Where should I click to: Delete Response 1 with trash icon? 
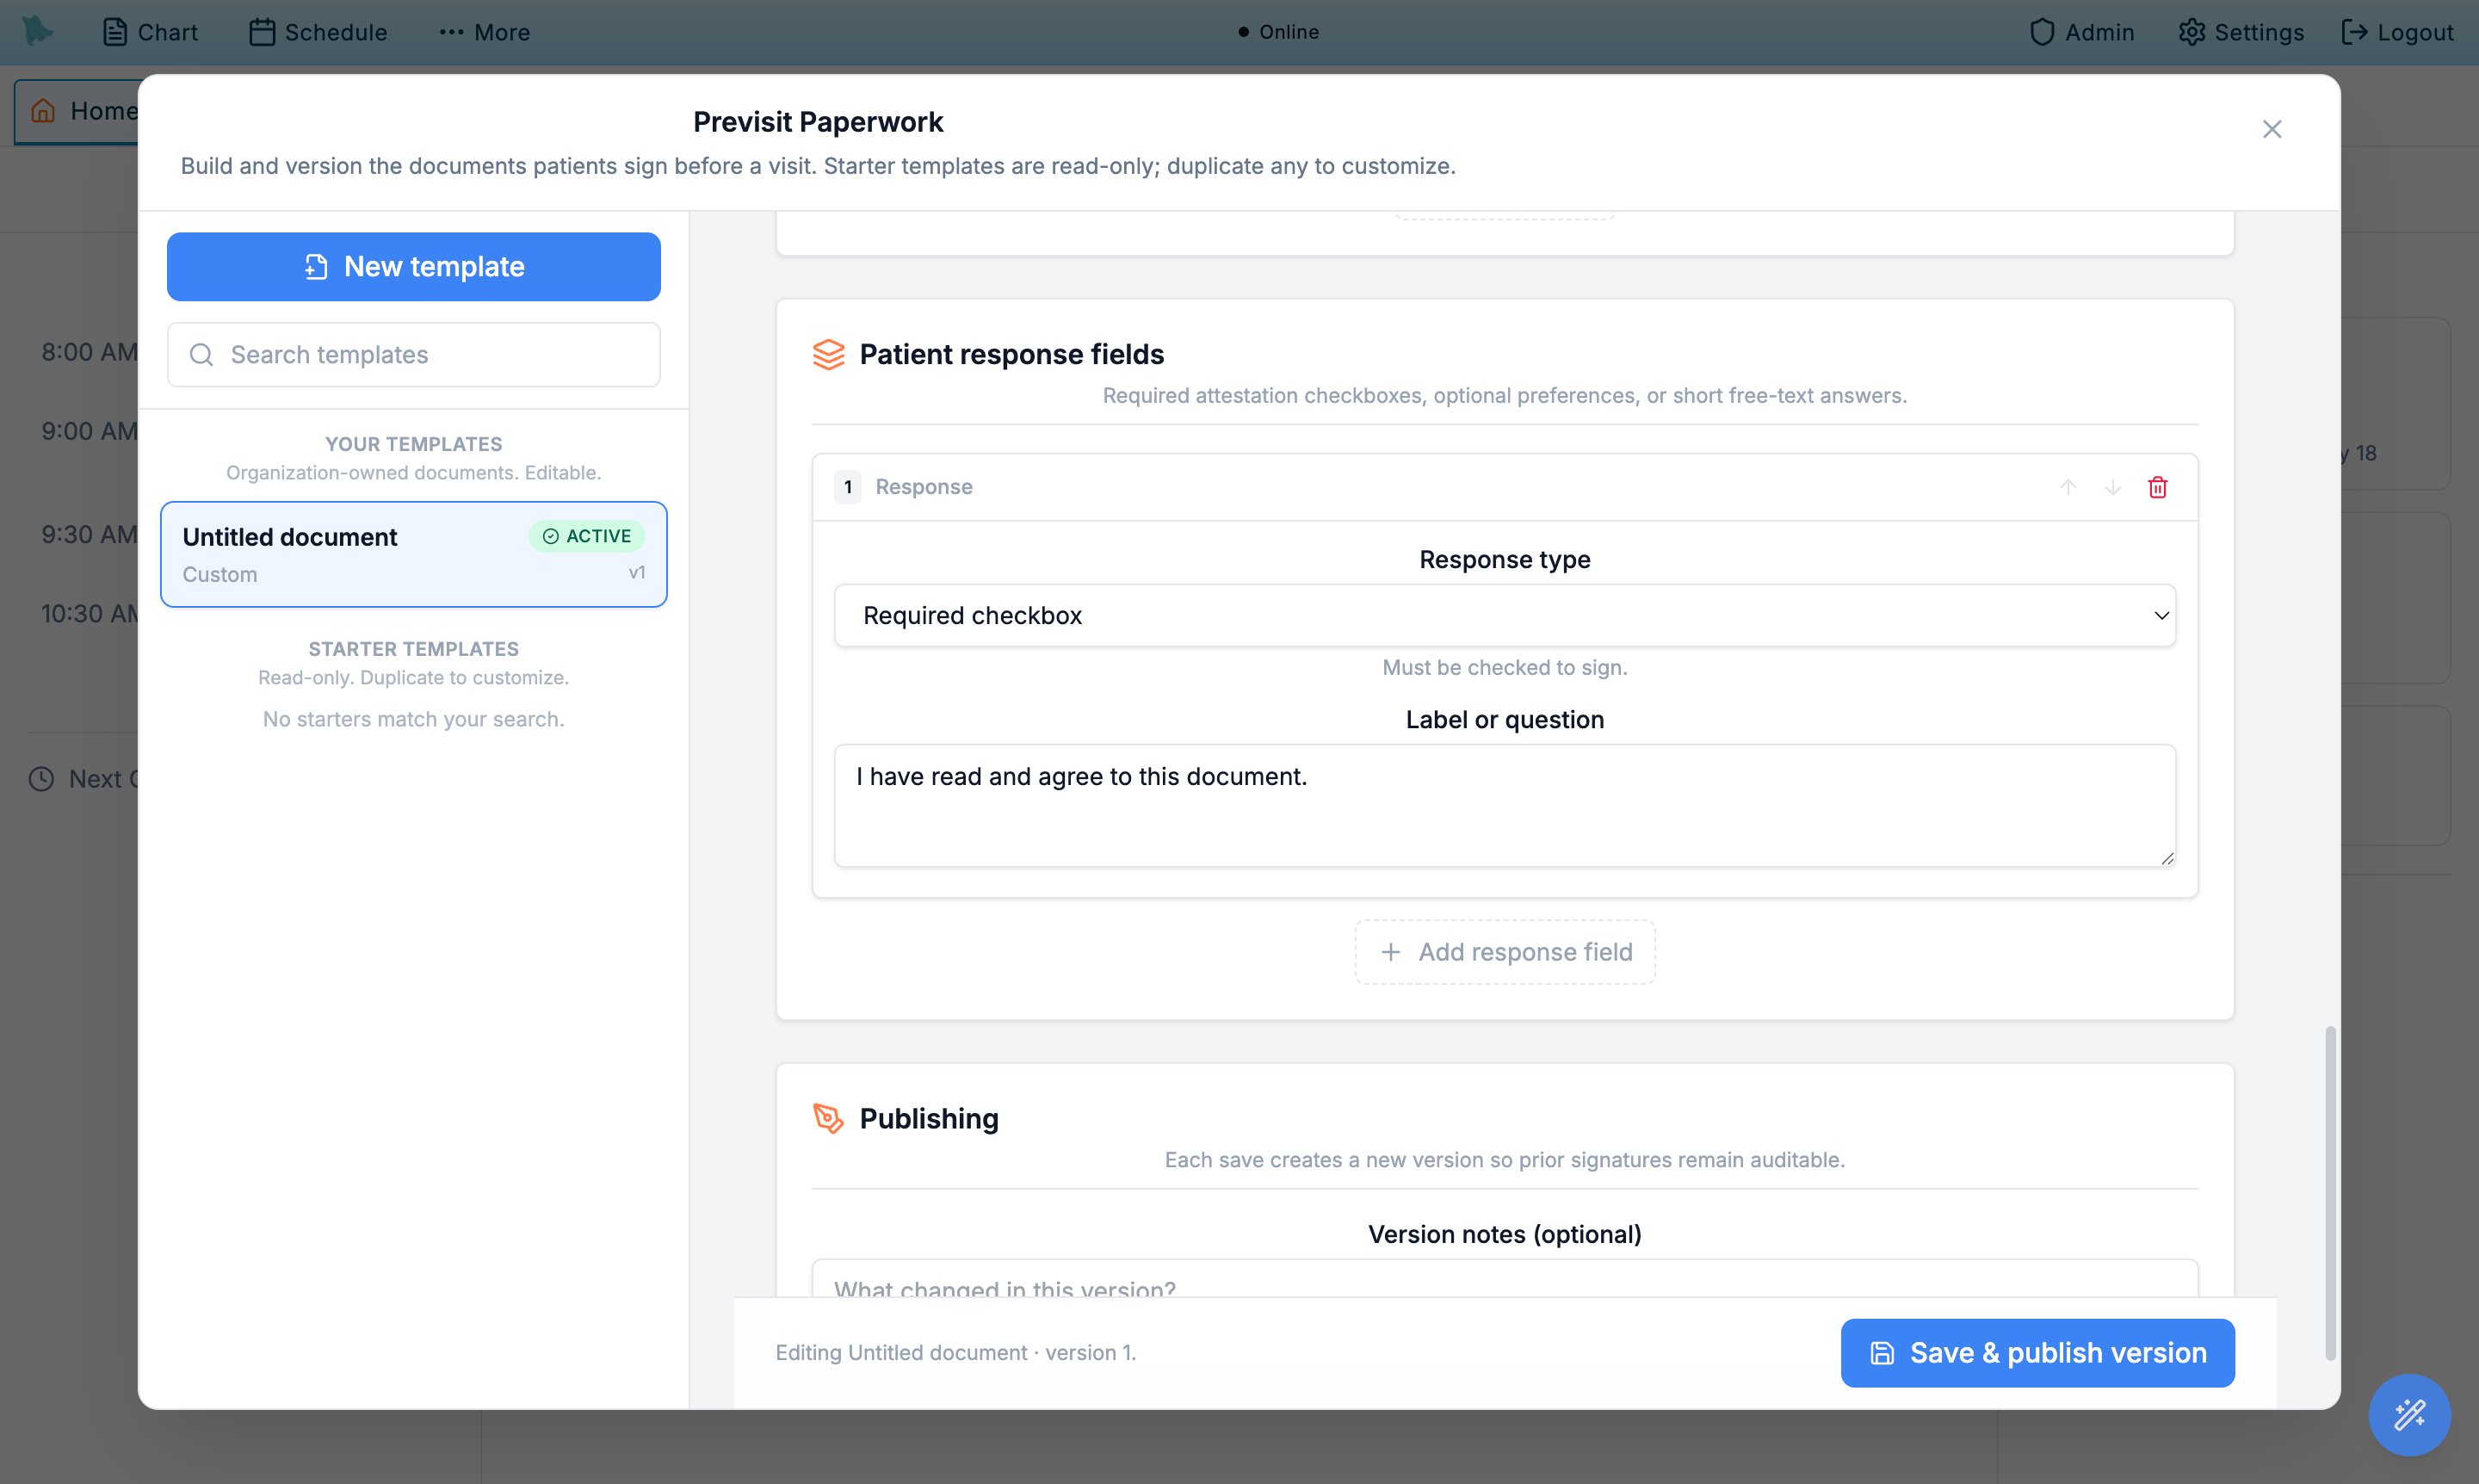(x=2158, y=487)
